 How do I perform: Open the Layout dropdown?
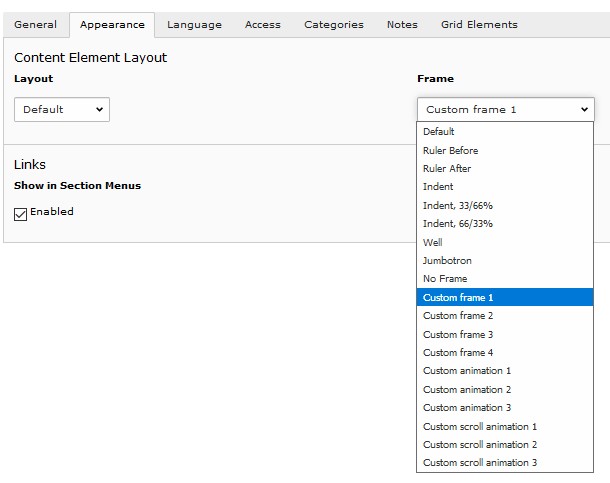(62, 110)
